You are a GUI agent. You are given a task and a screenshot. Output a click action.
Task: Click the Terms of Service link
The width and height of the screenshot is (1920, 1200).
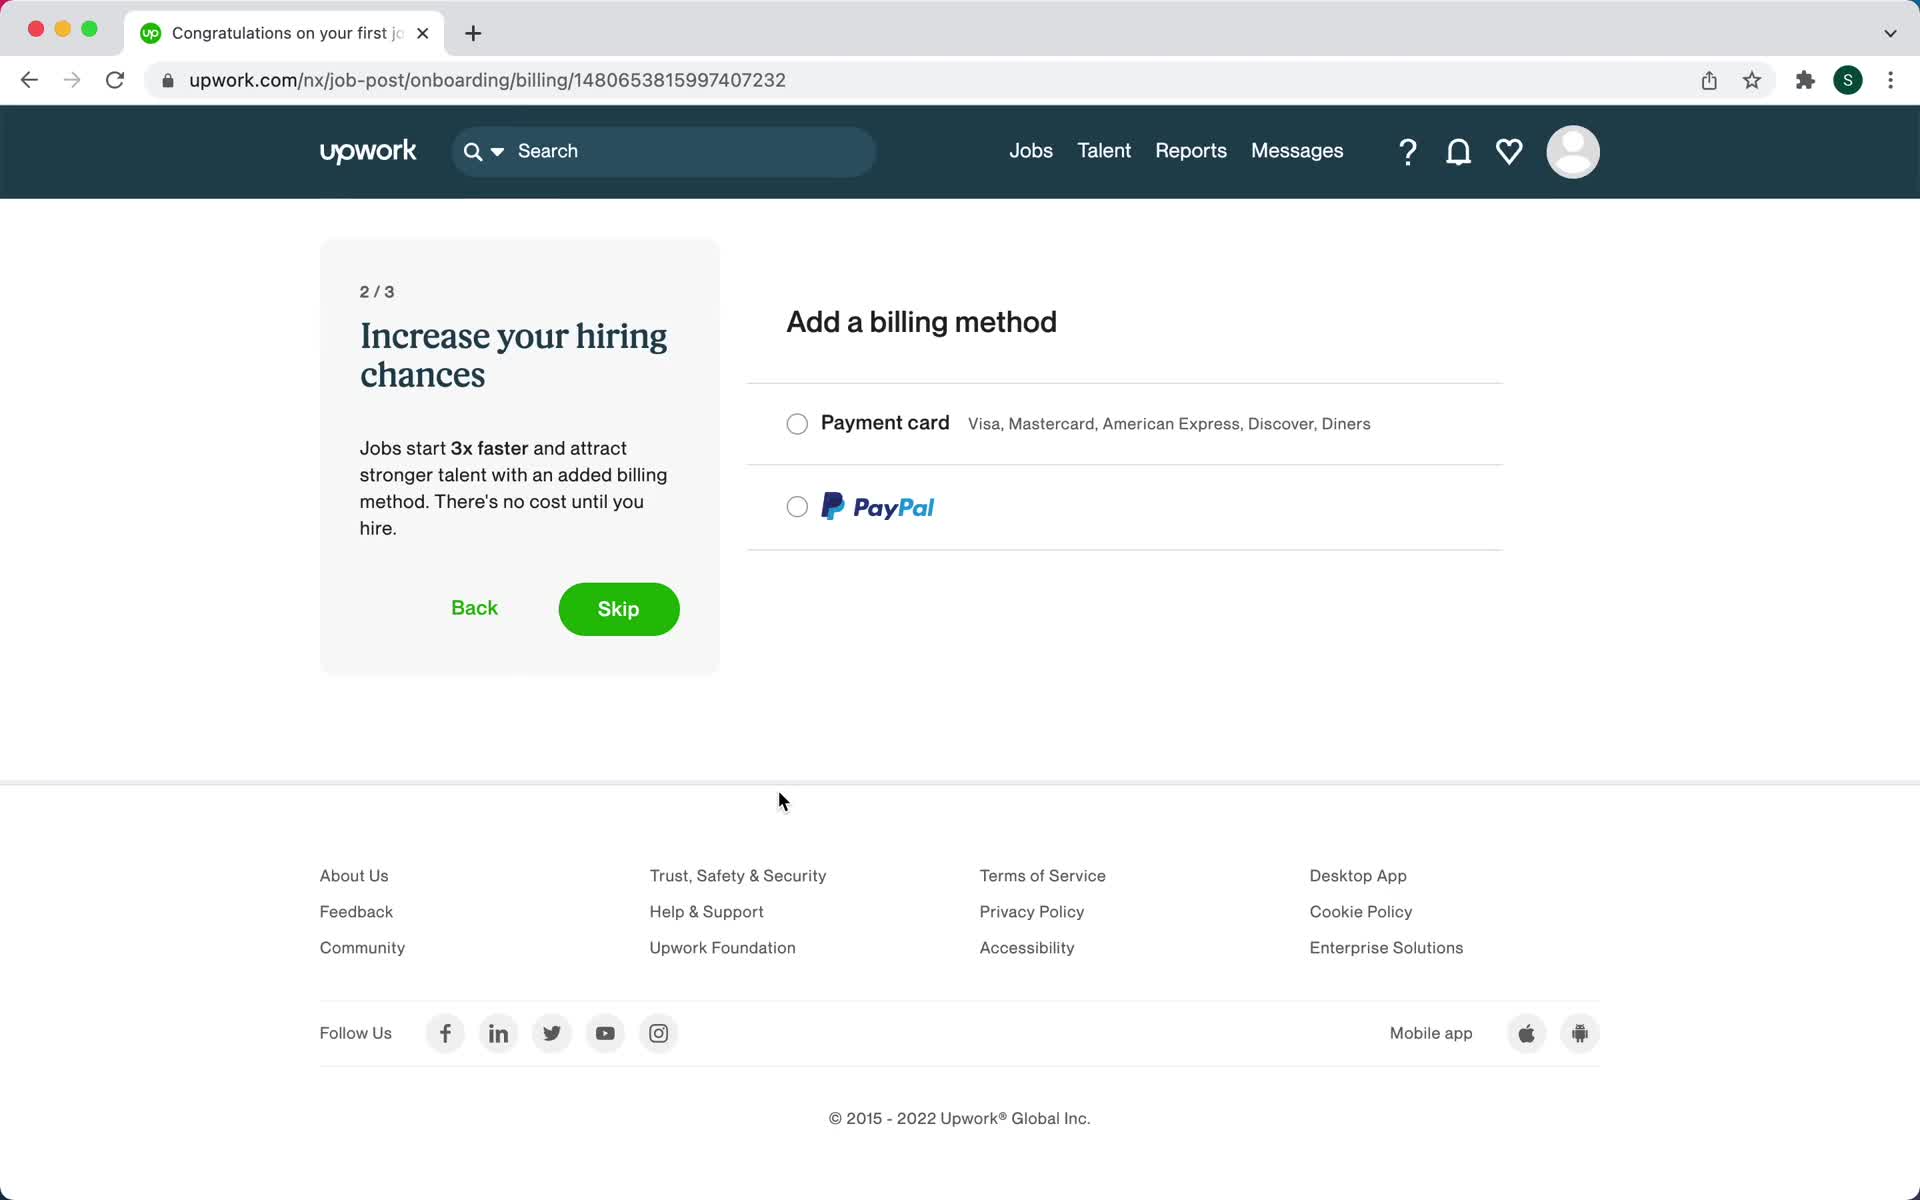click(x=1041, y=875)
